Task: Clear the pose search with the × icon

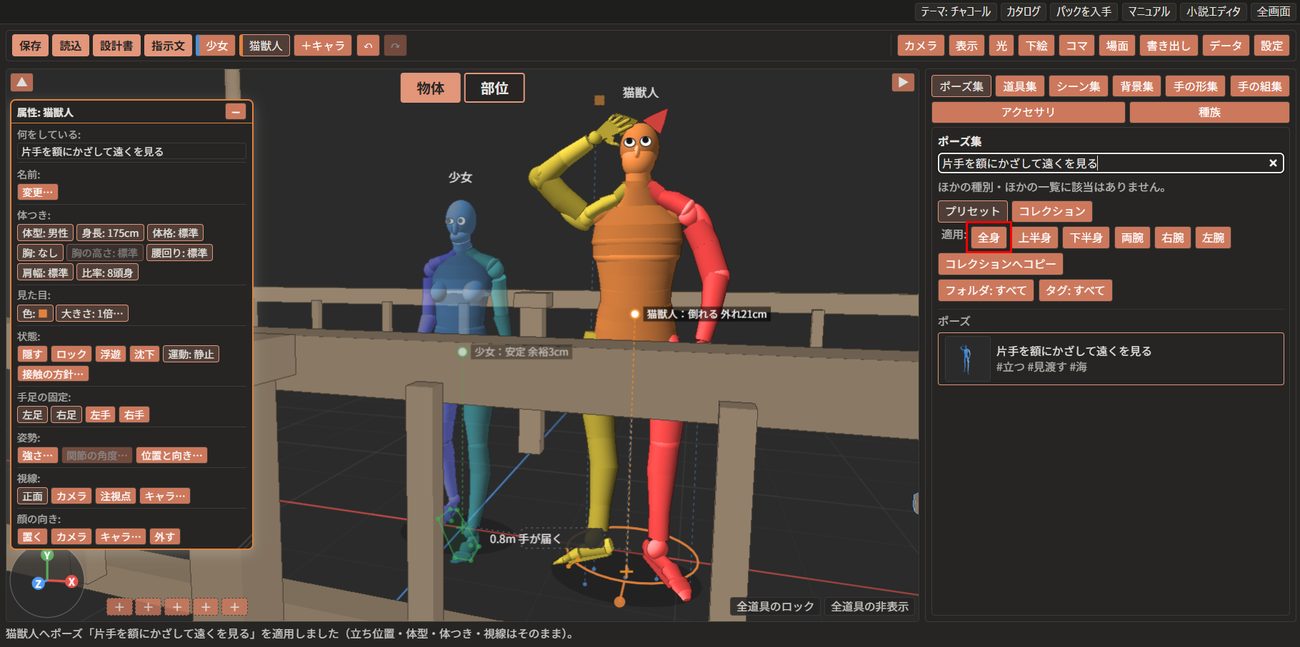Action: coord(1273,163)
